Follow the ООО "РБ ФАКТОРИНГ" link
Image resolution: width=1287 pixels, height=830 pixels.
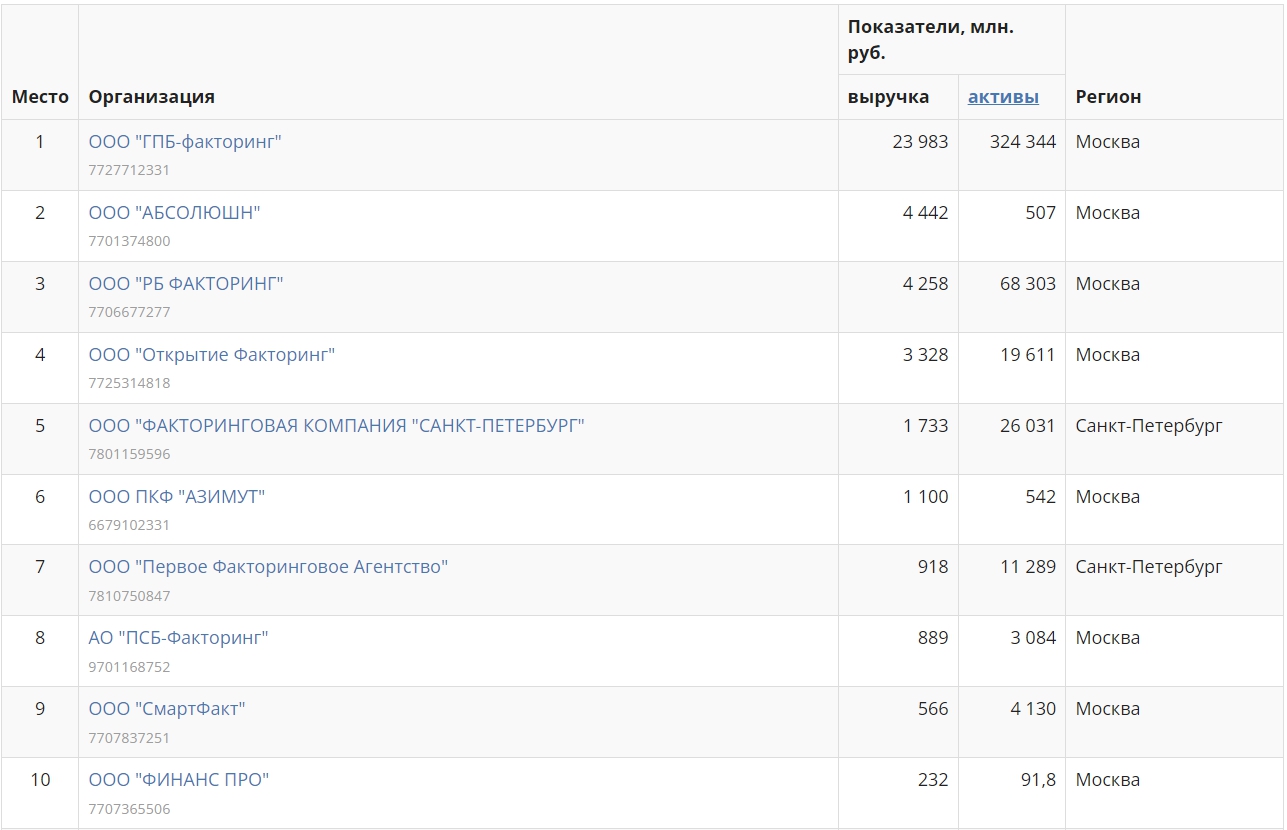point(186,284)
